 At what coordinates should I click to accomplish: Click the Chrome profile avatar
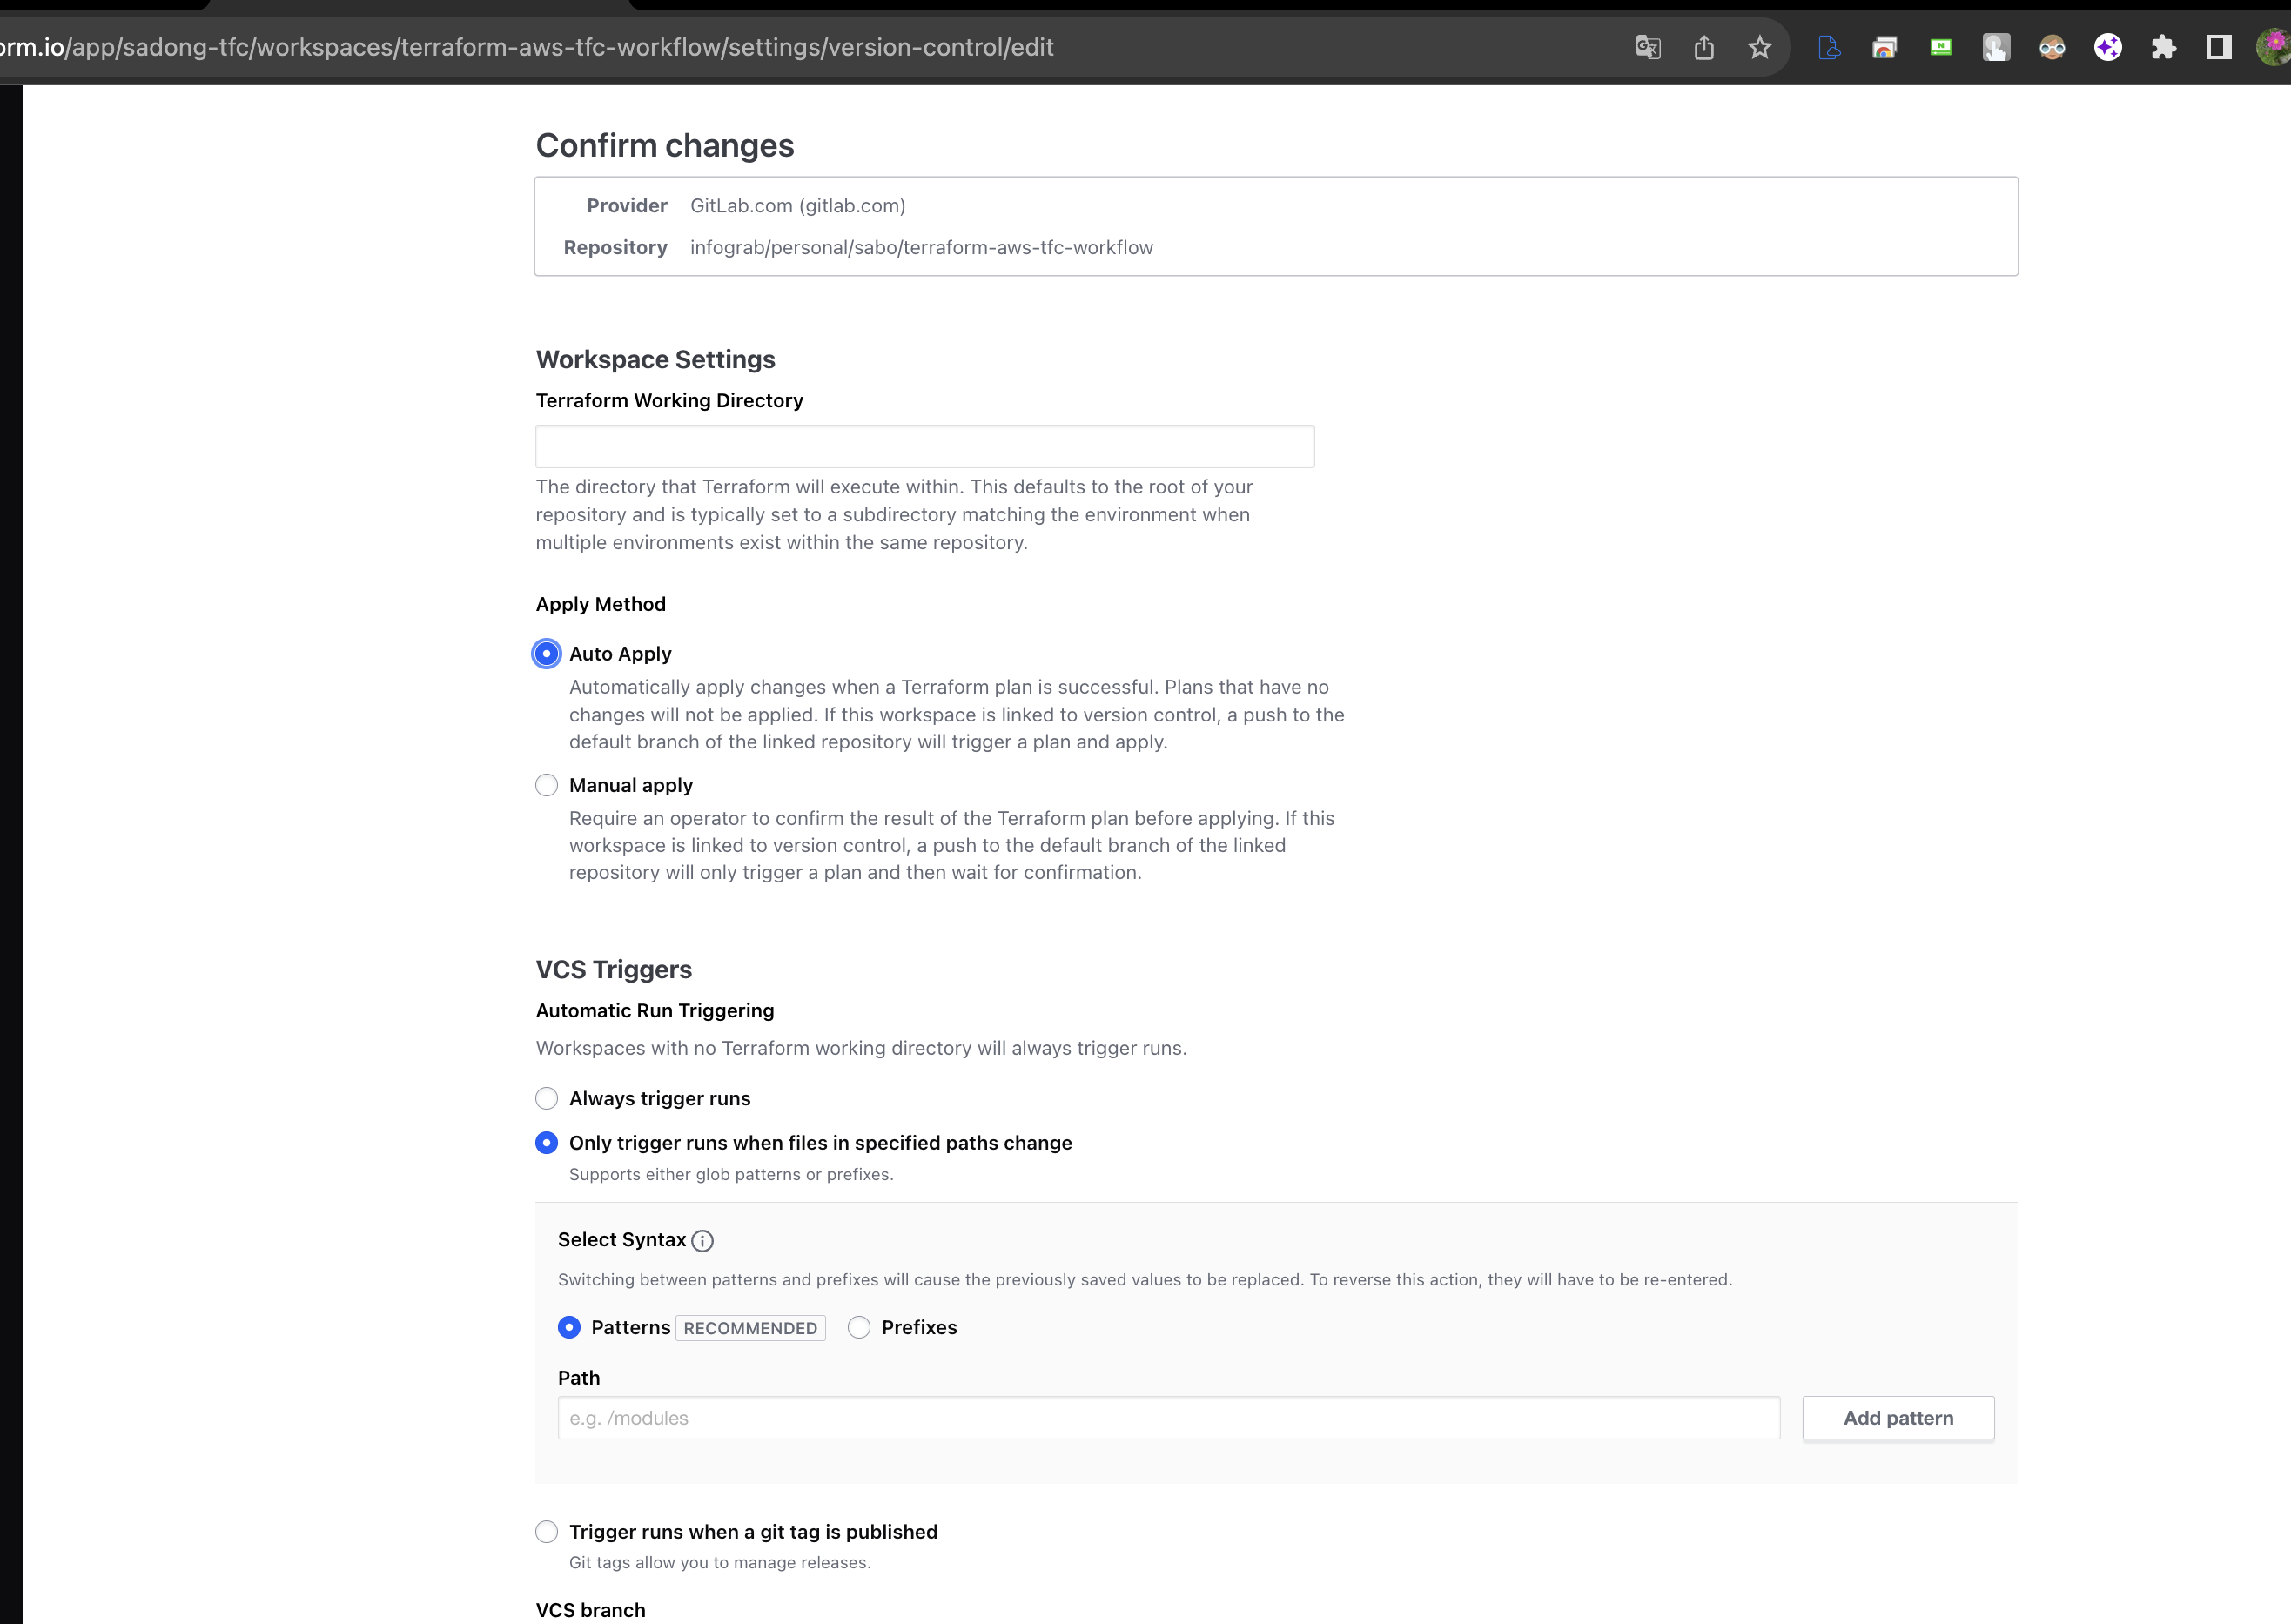2272,47
